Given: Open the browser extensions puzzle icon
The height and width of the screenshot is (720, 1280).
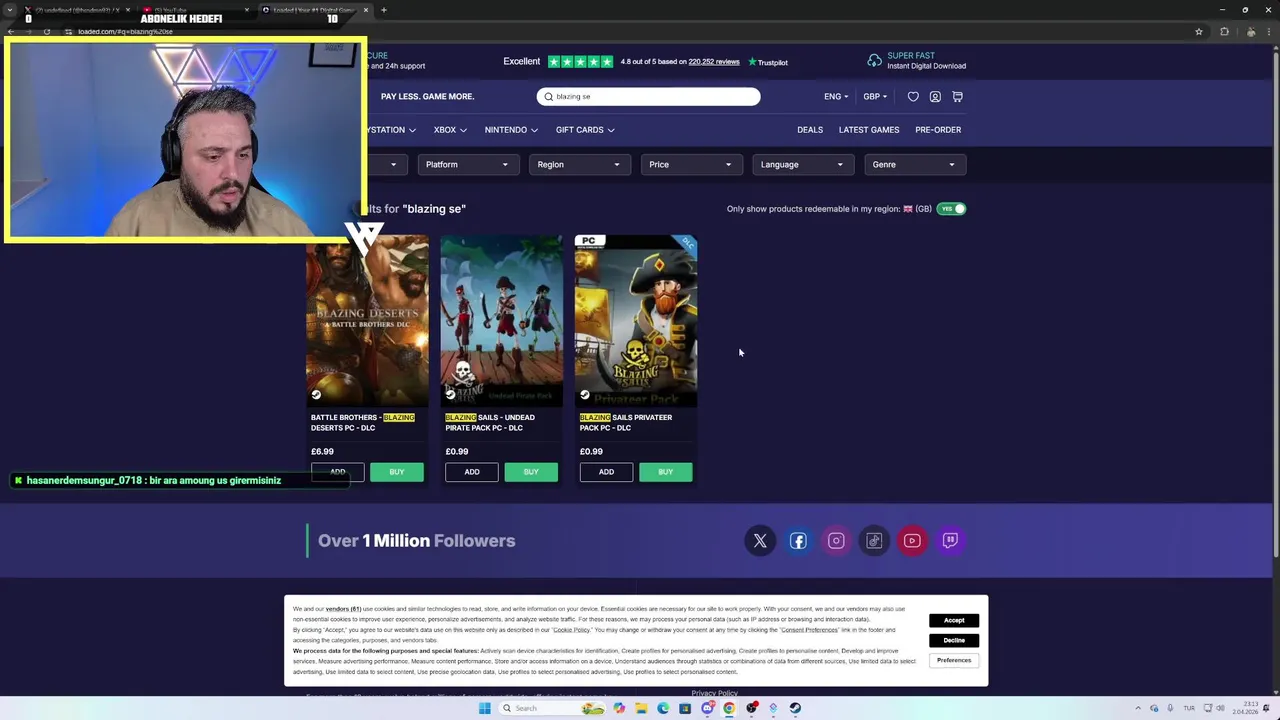Looking at the screenshot, I should 1224,32.
